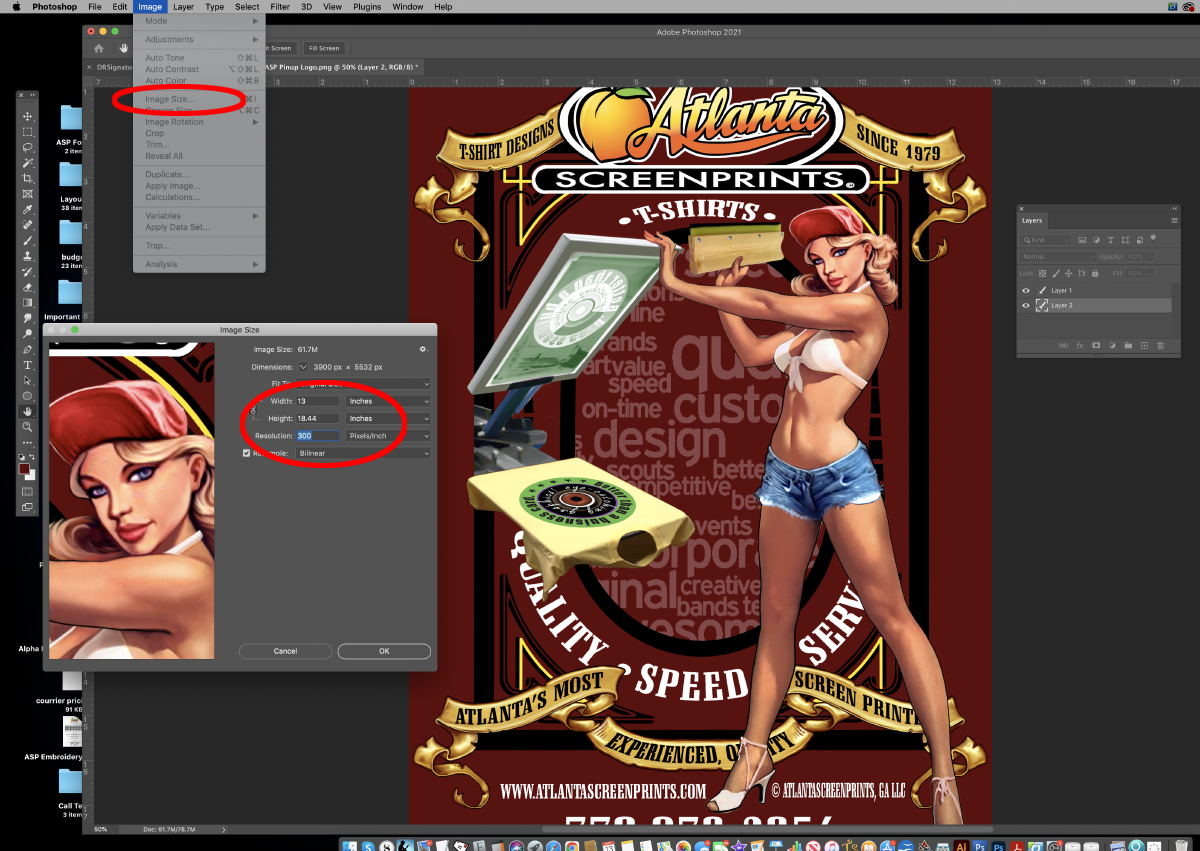Click the Fill Screen button
Screen dimensions: 1200x851
pyautogui.click(x=323, y=48)
